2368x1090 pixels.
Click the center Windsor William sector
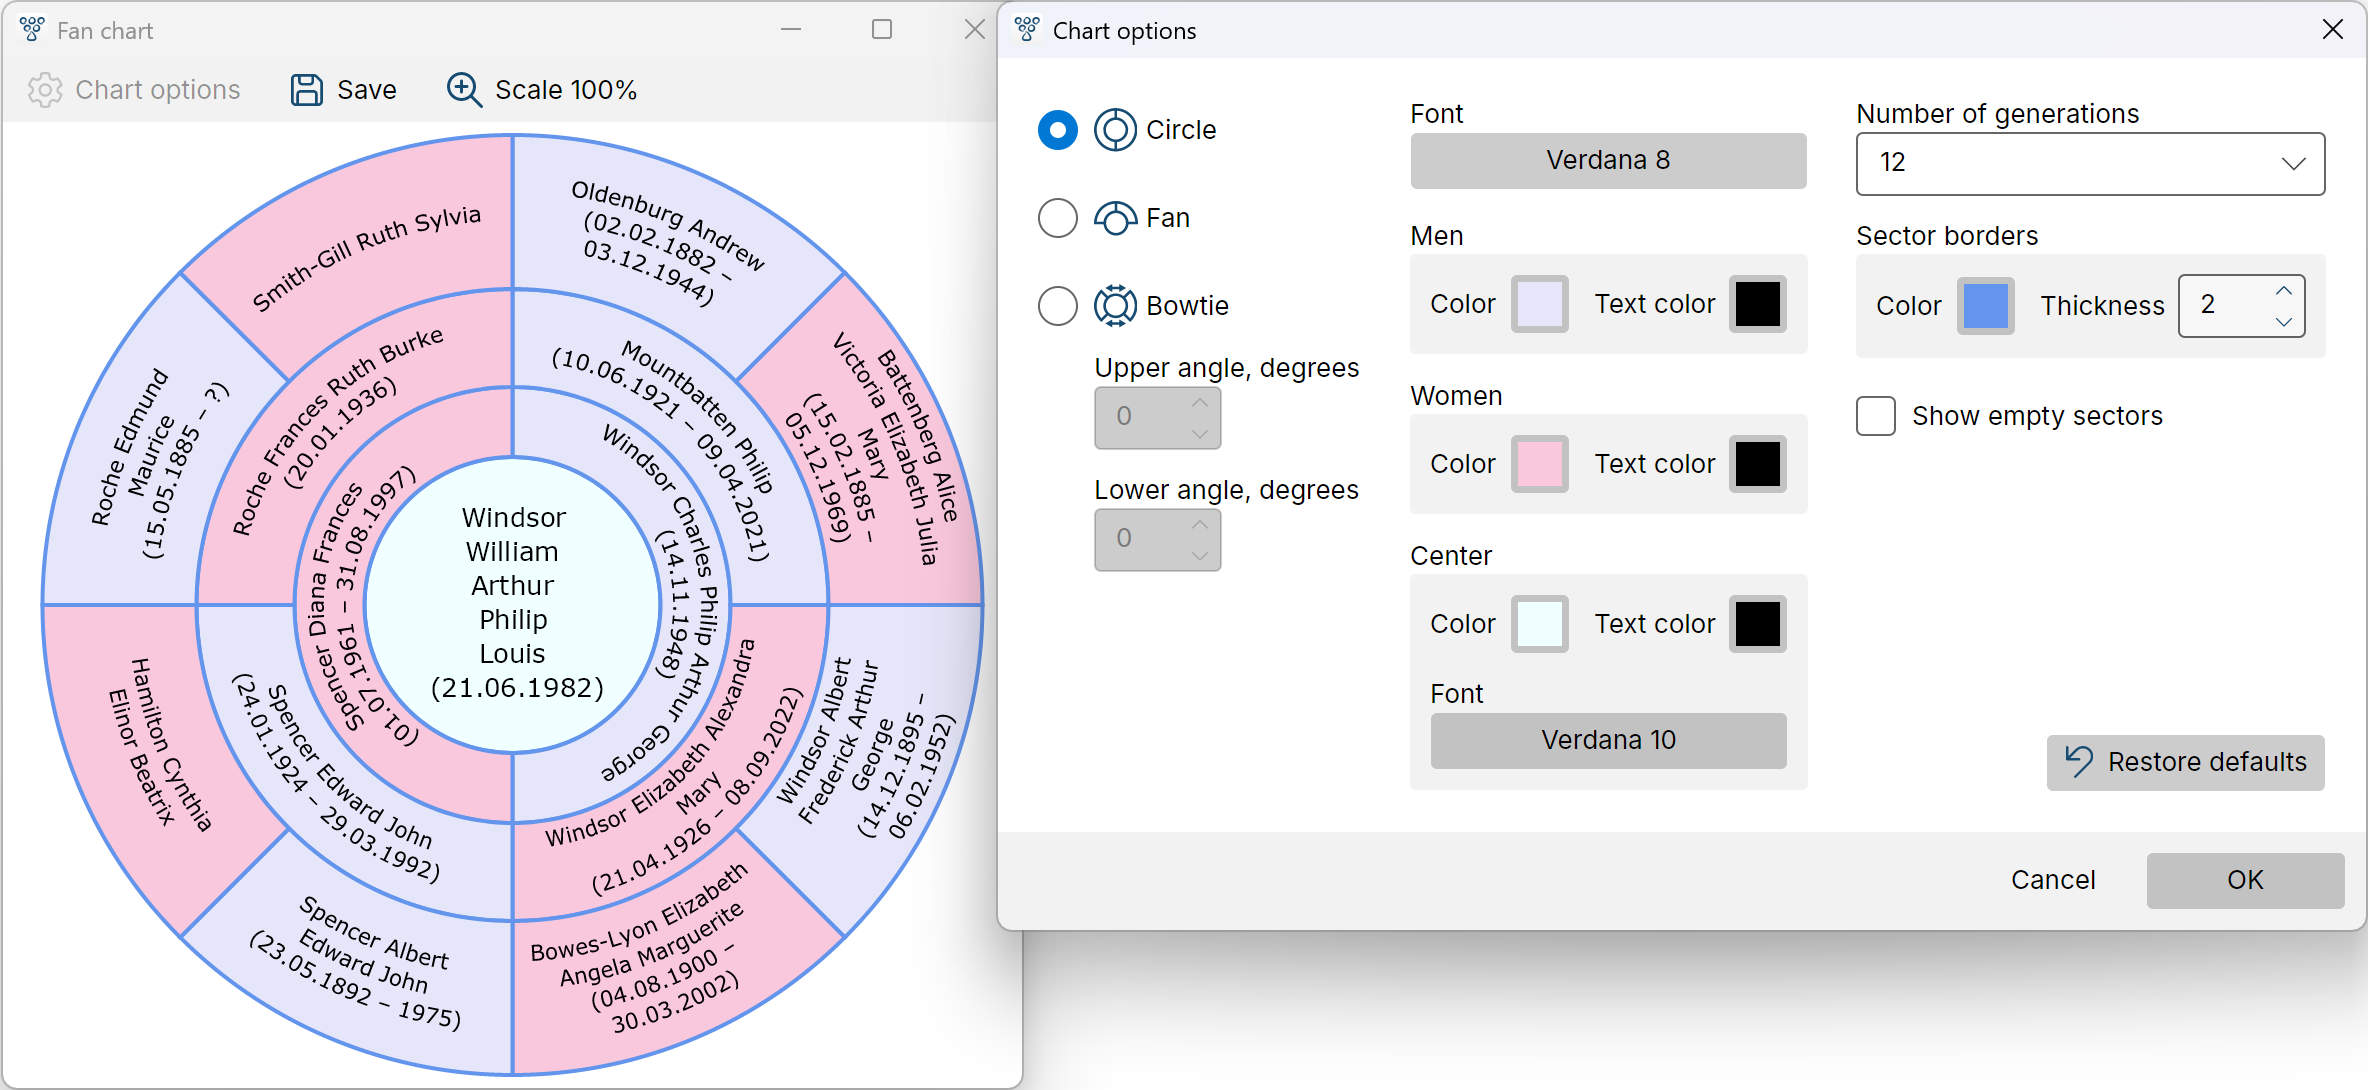click(513, 604)
